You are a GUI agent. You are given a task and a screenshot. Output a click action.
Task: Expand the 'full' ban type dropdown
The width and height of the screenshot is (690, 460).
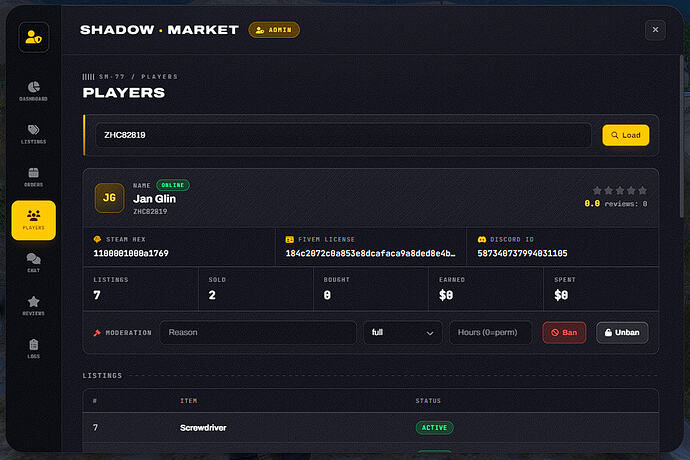point(403,332)
